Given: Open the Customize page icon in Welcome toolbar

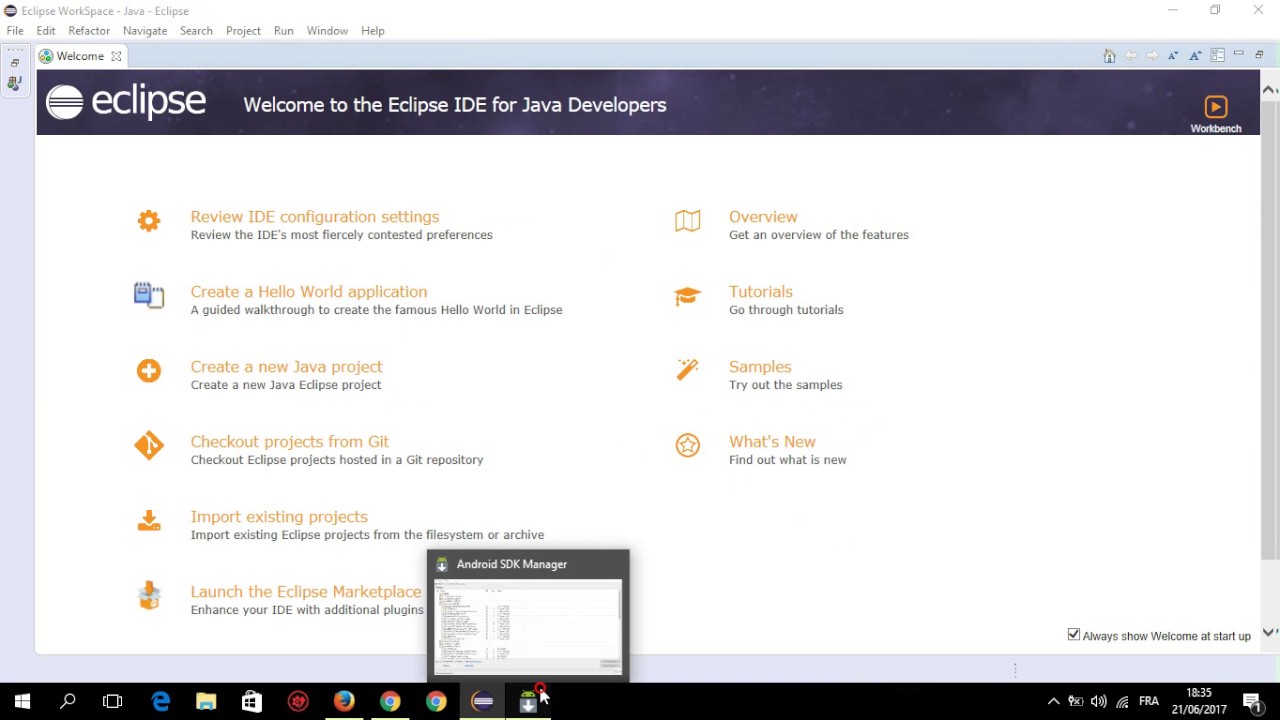Looking at the screenshot, I should tap(1217, 56).
